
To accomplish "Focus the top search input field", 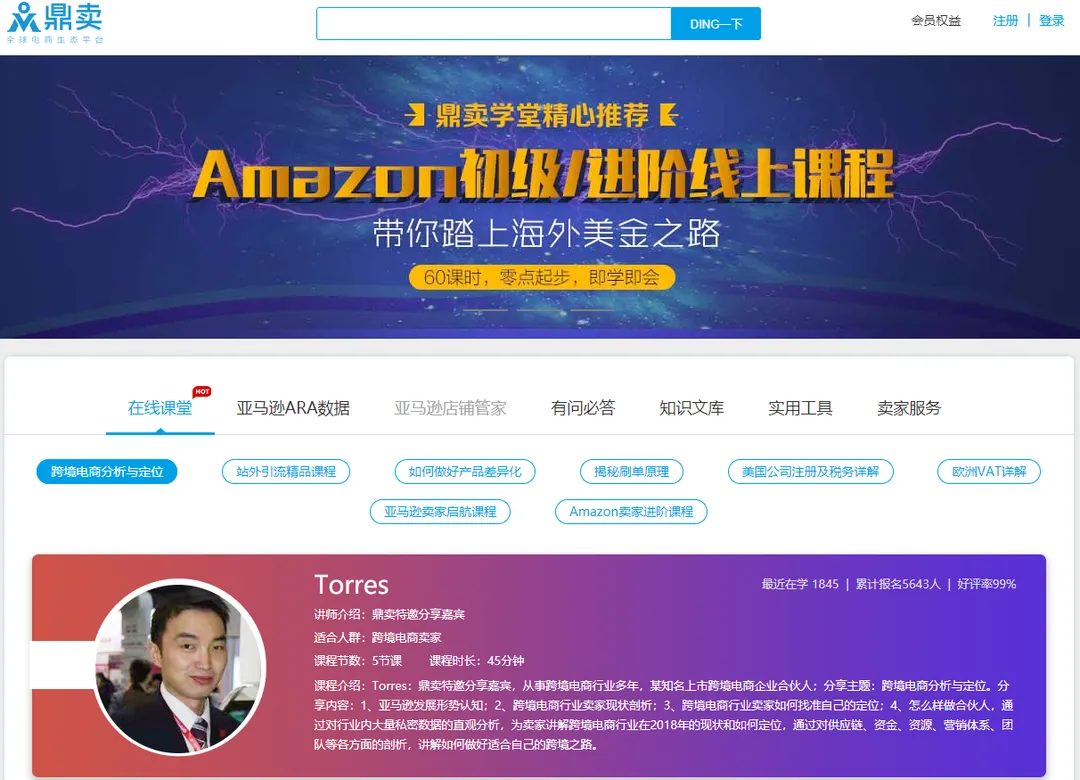I will click(493, 23).
